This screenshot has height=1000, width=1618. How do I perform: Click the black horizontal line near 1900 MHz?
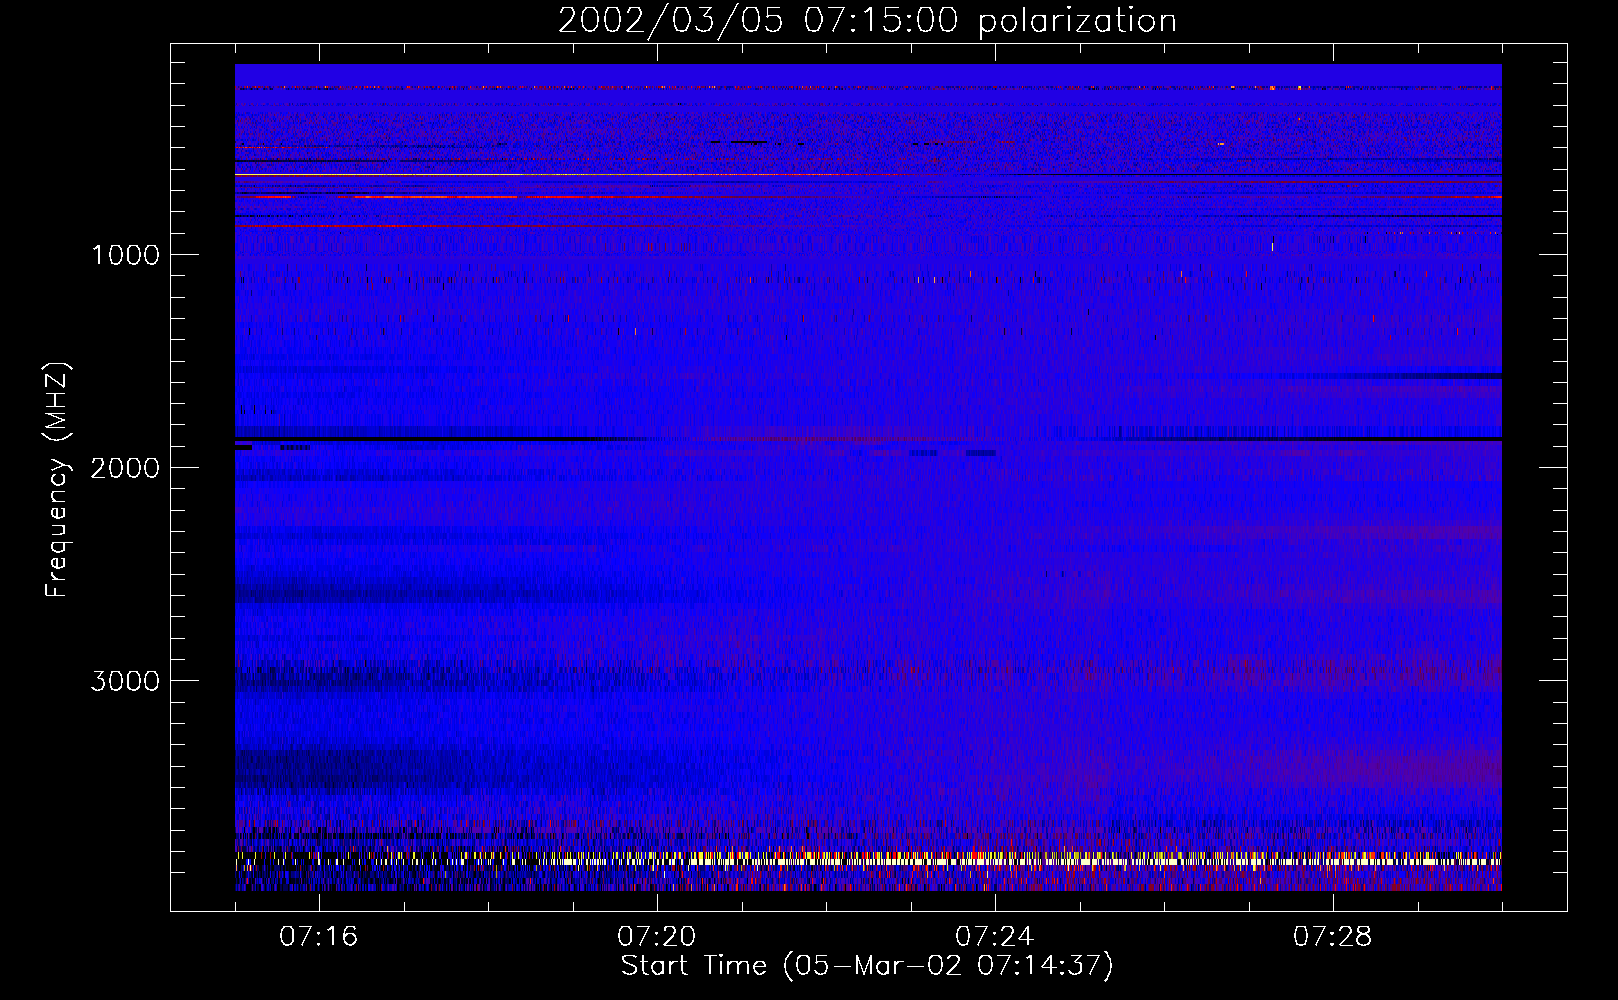pyautogui.click(x=868, y=439)
